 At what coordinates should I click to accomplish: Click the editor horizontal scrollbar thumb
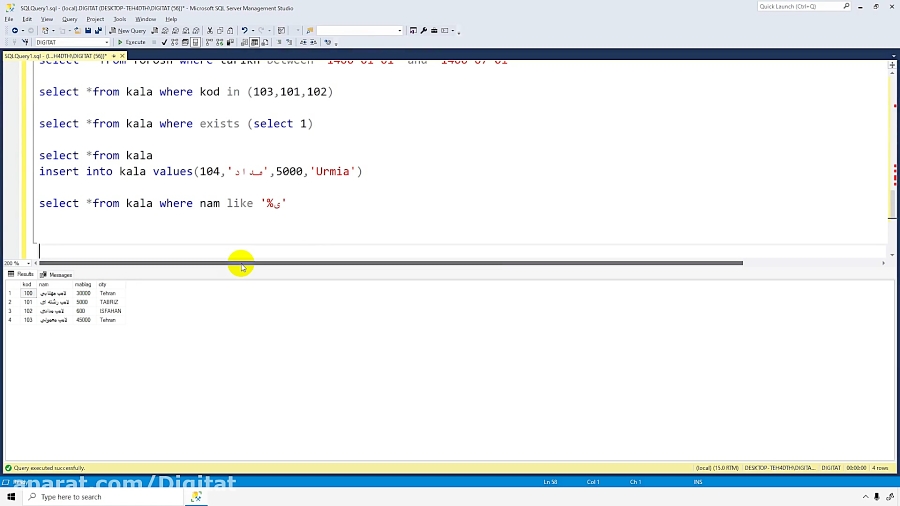[391, 263]
